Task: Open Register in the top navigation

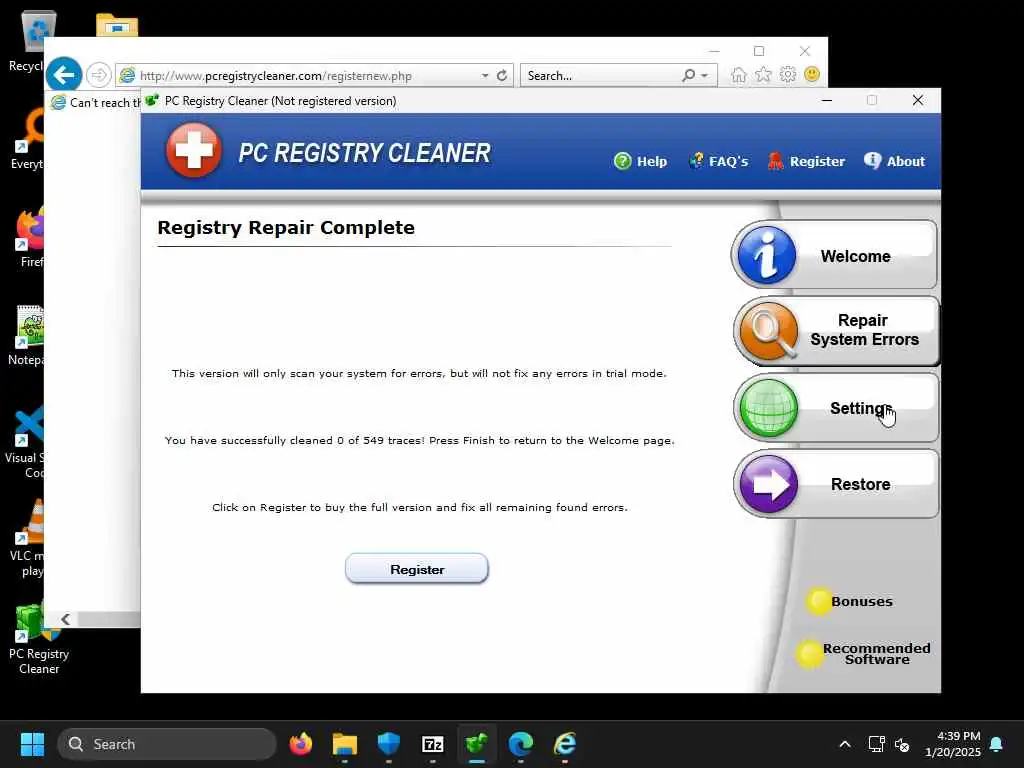Action: [x=806, y=161]
